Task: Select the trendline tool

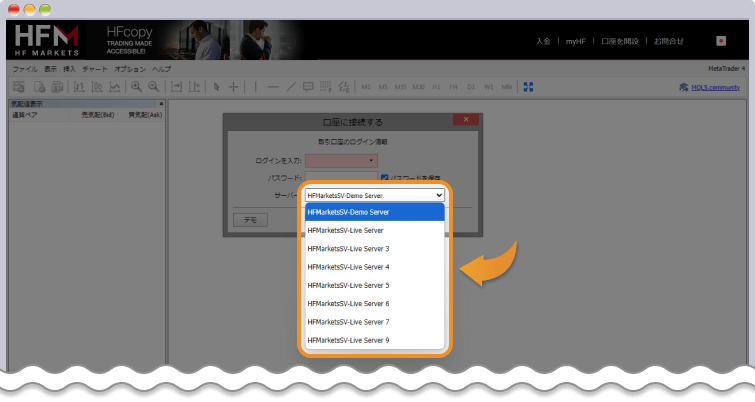Action: (291, 87)
